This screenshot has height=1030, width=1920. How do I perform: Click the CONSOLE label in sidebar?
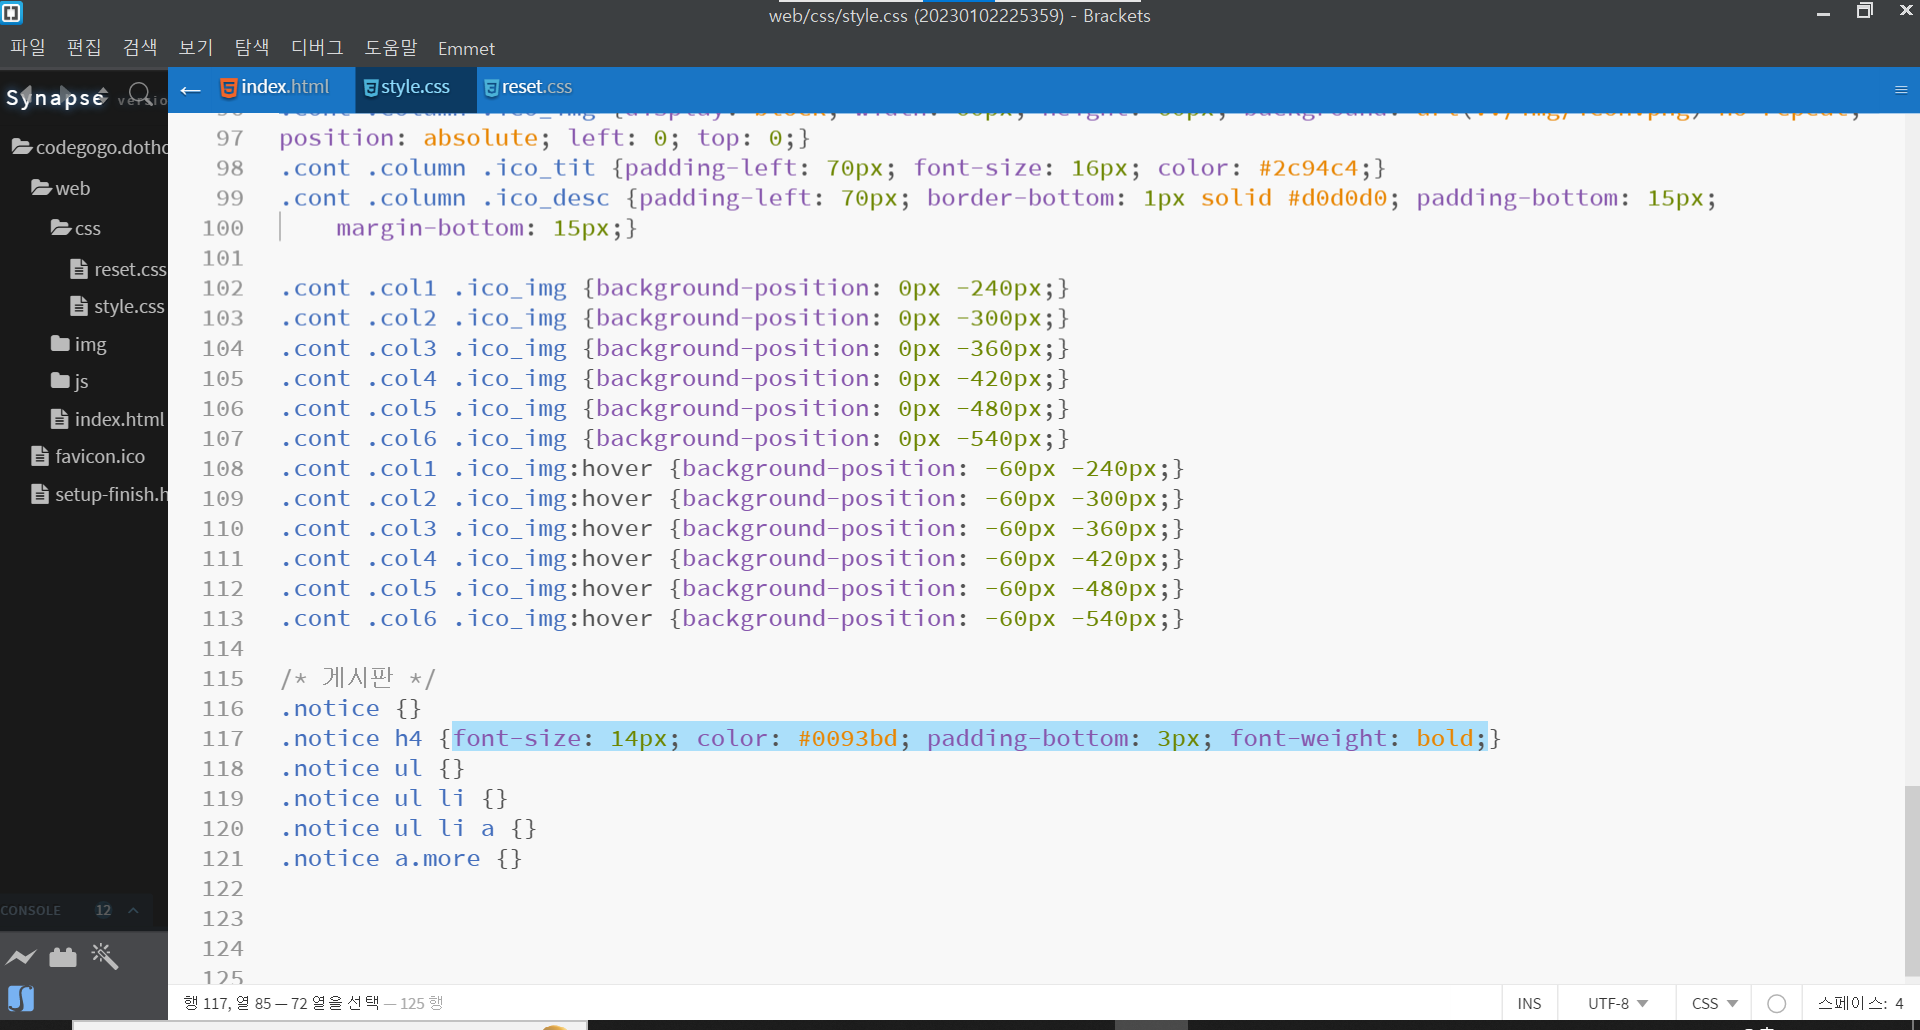pyautogui.click(x=31, y=910)
